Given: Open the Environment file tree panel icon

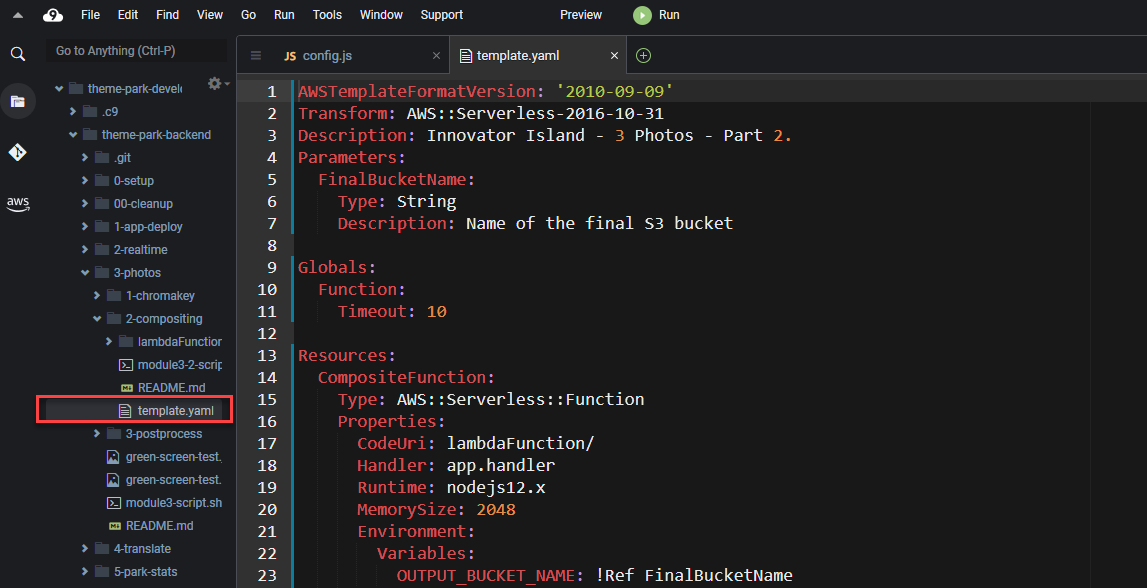Looking at the screenshot, I should click(18, 100).
